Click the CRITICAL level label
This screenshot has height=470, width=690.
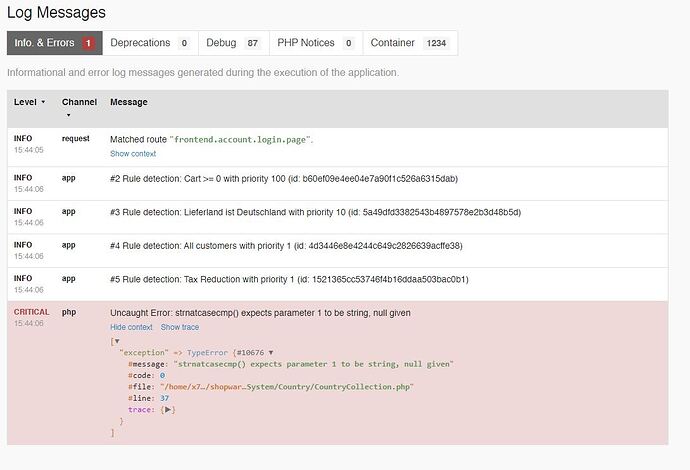pyautogui.click(x=31, y=312)
